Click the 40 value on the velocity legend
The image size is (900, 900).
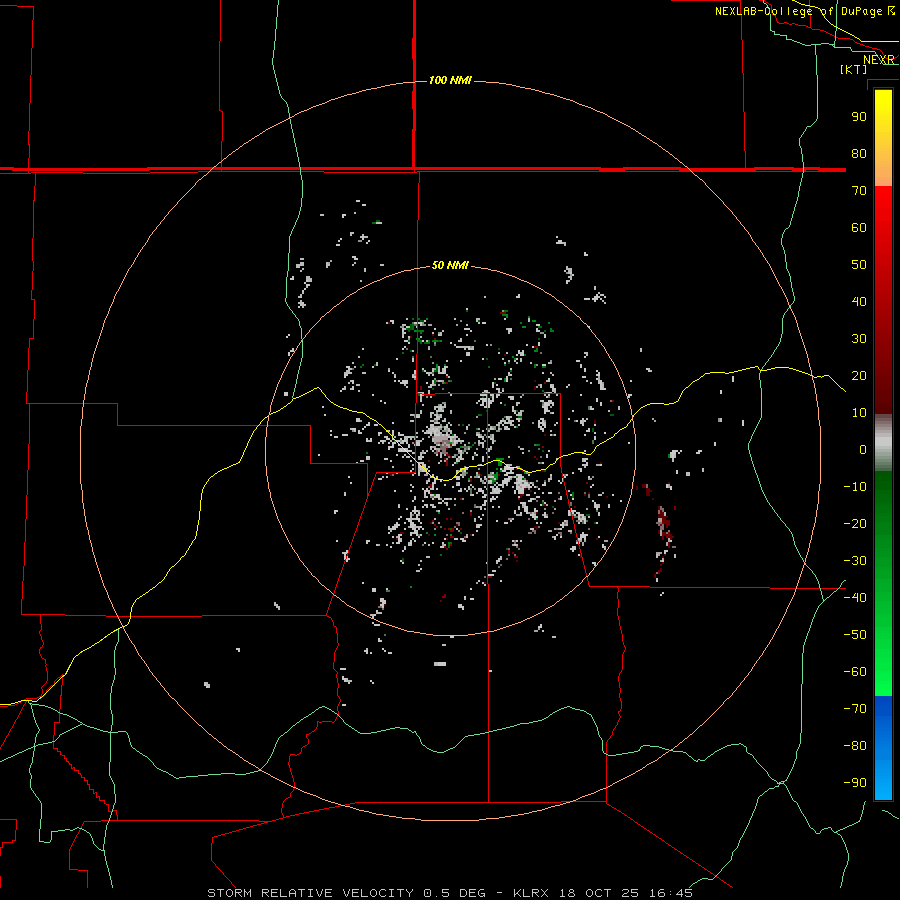(859, 301)
